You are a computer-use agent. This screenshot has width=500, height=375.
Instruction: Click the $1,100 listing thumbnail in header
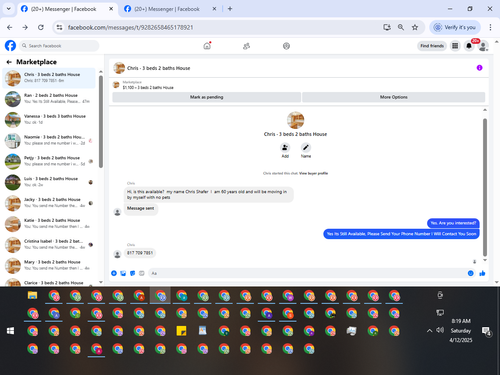point(116,85)
